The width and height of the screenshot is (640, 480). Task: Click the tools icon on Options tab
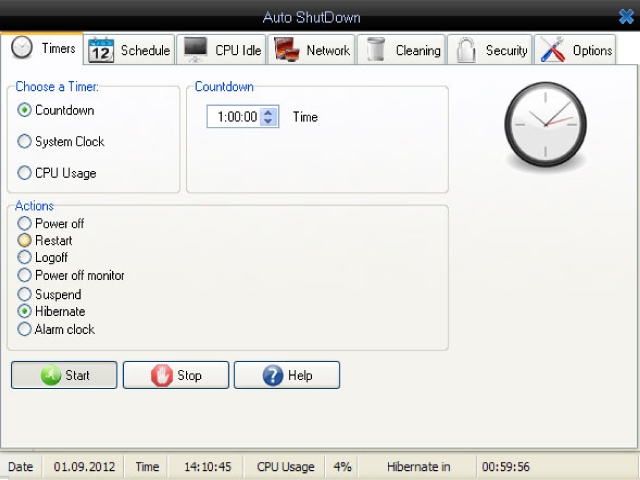coord(553,49)
